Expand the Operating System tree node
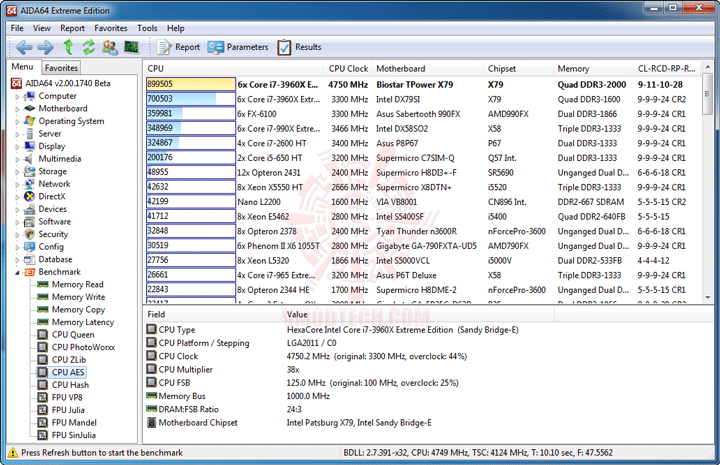The height and width of the screenshot is (465, 720). point(17,121)
